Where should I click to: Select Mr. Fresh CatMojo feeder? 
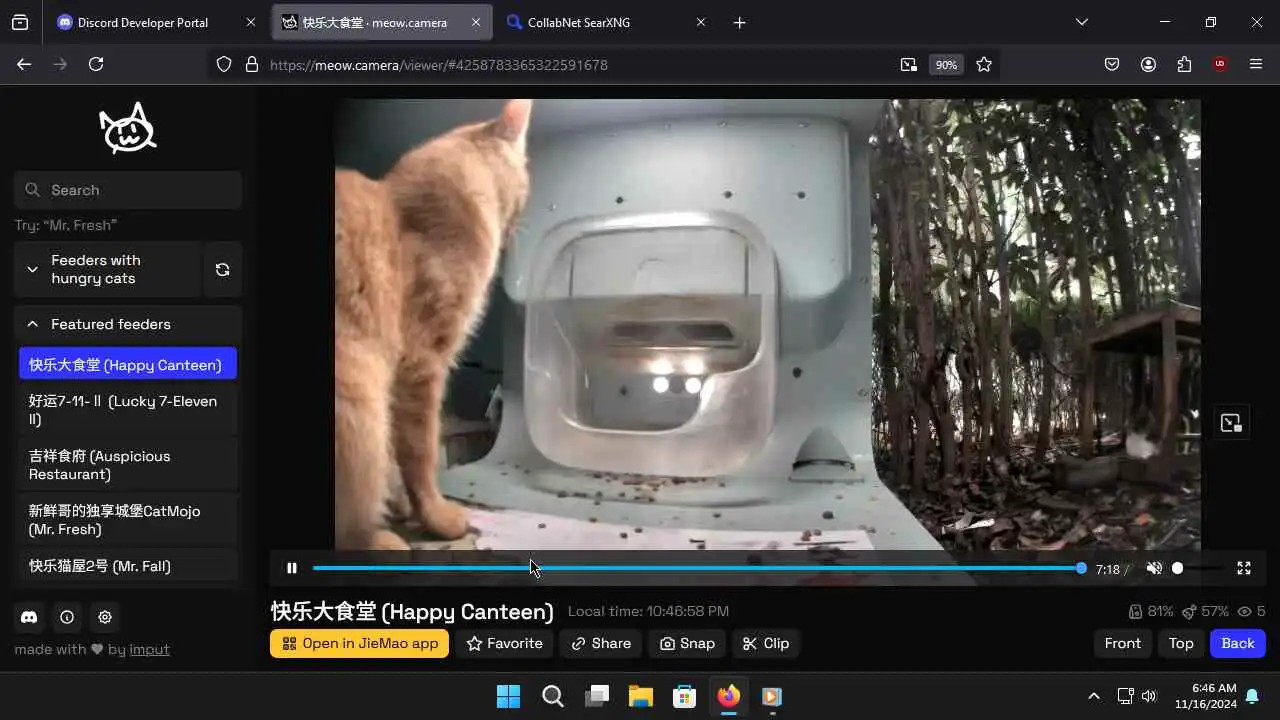pyautogui.click(x=128, y=520)
